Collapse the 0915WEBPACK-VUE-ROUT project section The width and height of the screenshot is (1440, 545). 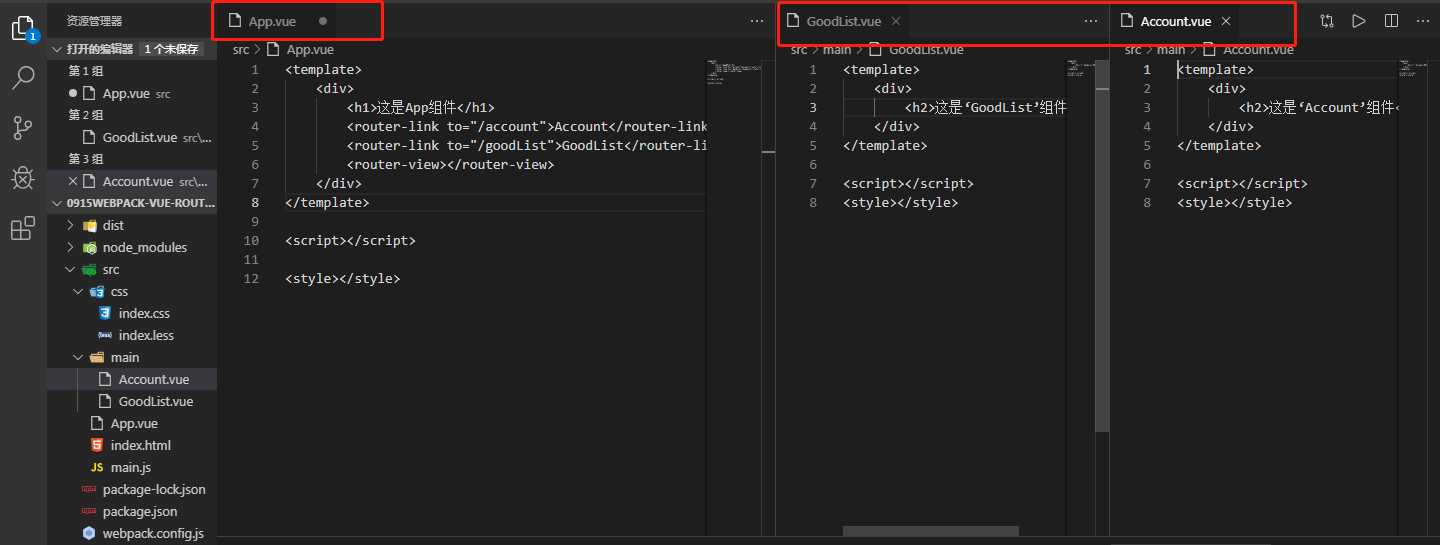point(131,203)
